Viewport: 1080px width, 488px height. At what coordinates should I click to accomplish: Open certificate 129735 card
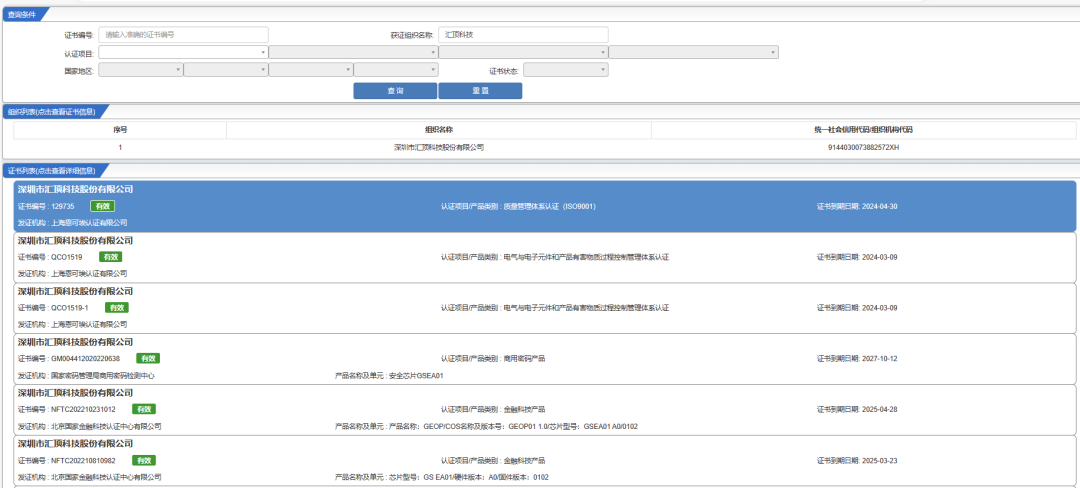[x=544, y=206]
